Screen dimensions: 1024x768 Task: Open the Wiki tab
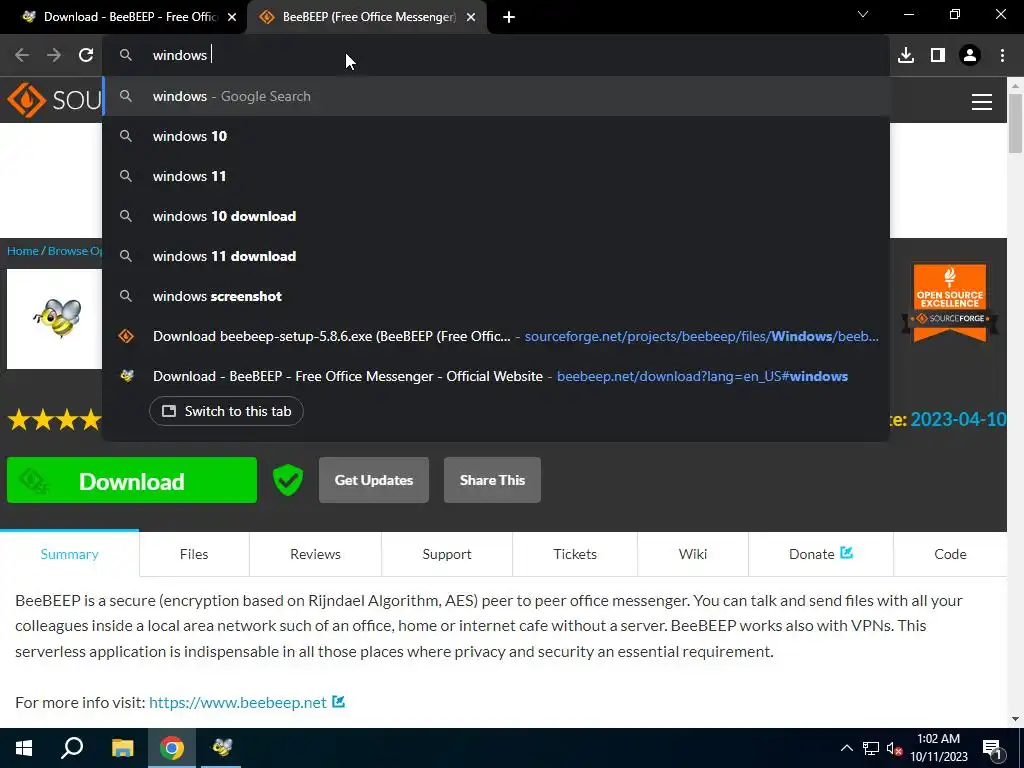[x=693, y=554]
